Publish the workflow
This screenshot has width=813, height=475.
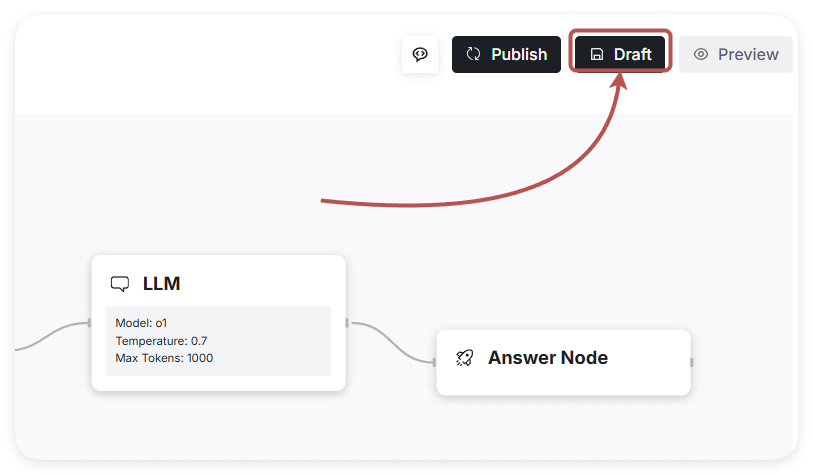[506, 55]
